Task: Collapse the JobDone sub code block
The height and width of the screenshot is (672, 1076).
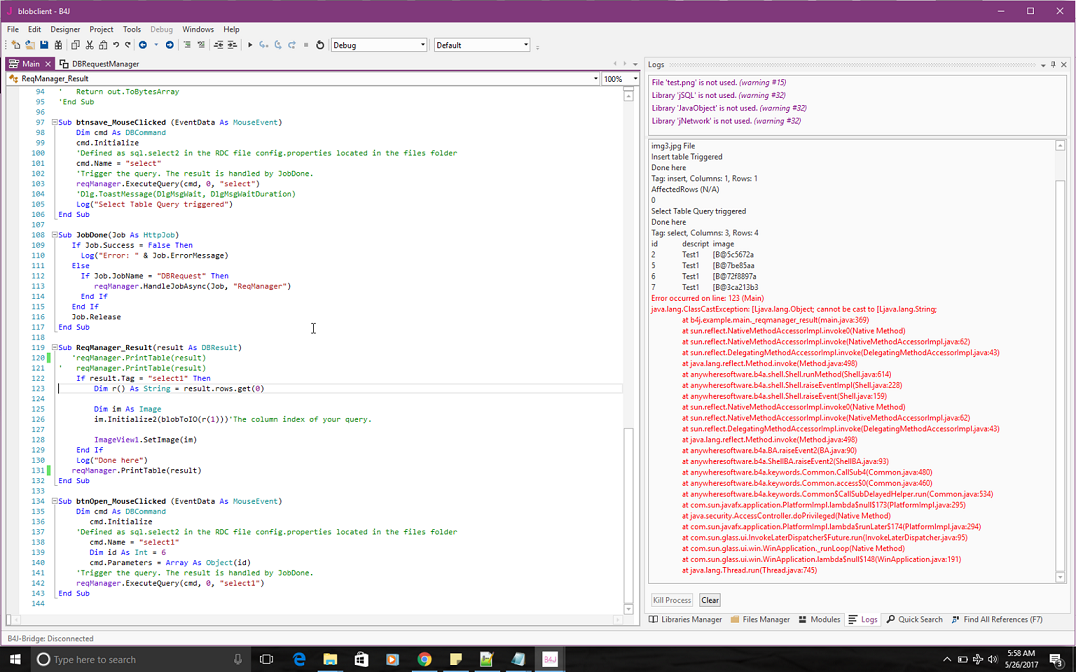Action: click(x=55, y=235)
